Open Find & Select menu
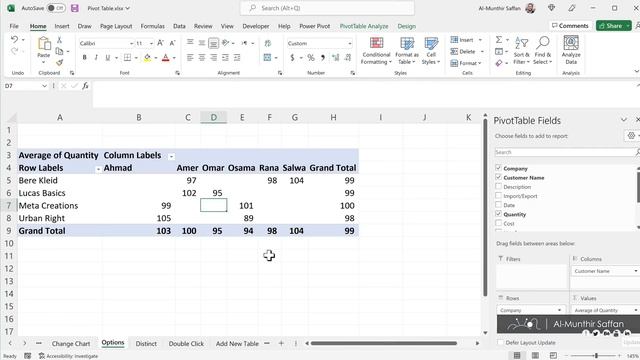Viewport: 640px width, 360px height. click(x=543, y=51)
